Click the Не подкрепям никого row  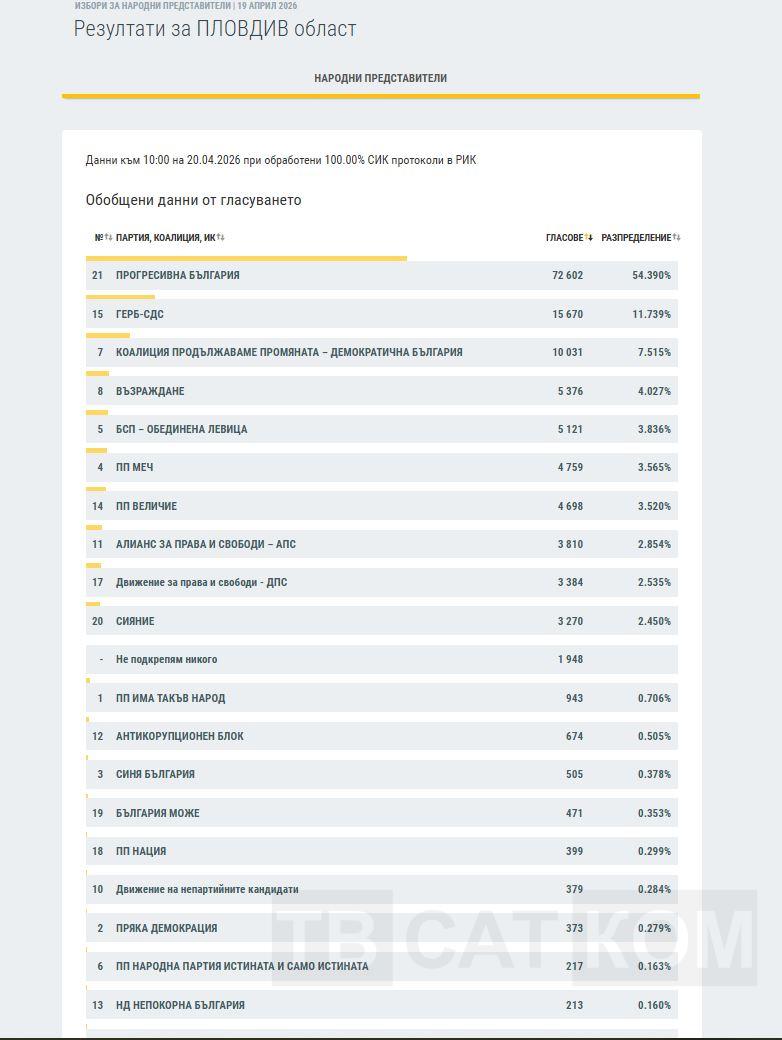point(381,659)
